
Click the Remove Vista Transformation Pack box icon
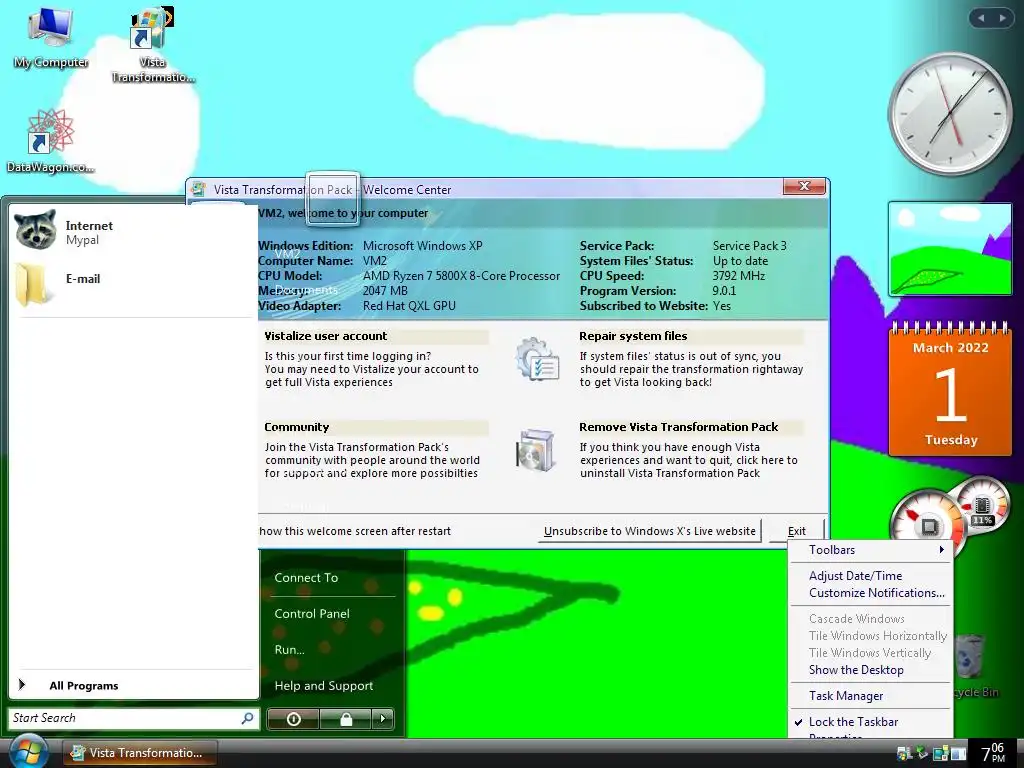(x=537, y=450)
